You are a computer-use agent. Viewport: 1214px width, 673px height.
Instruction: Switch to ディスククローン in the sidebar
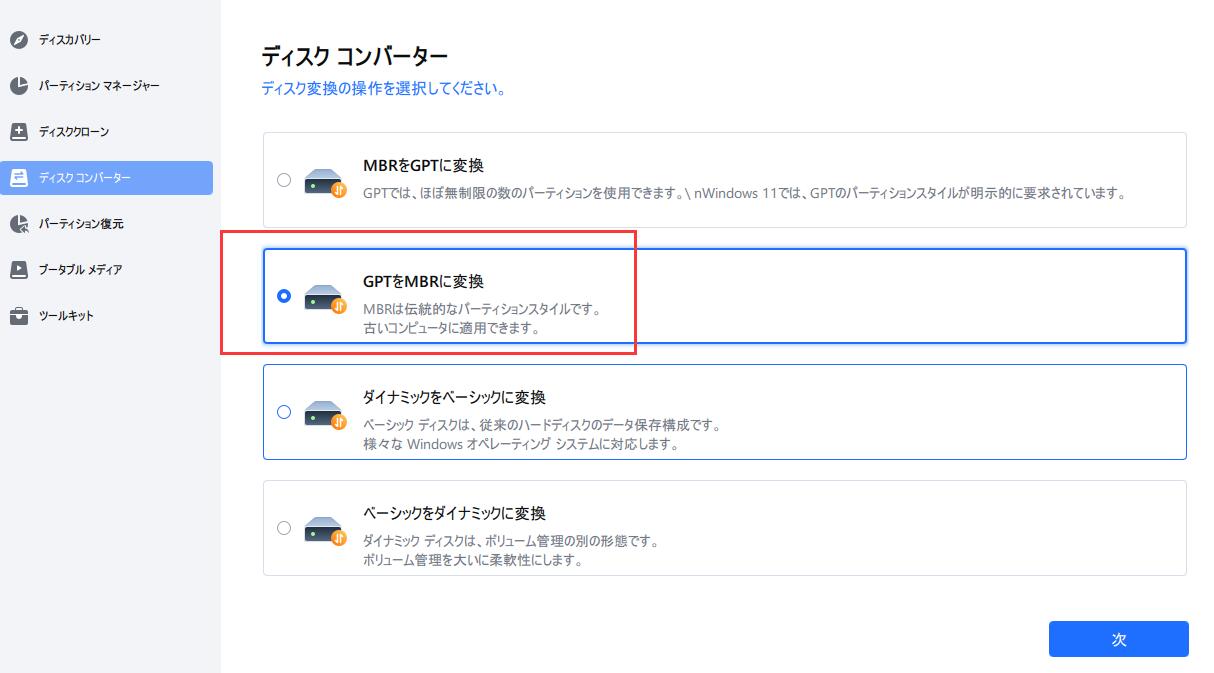coord(74,132)
